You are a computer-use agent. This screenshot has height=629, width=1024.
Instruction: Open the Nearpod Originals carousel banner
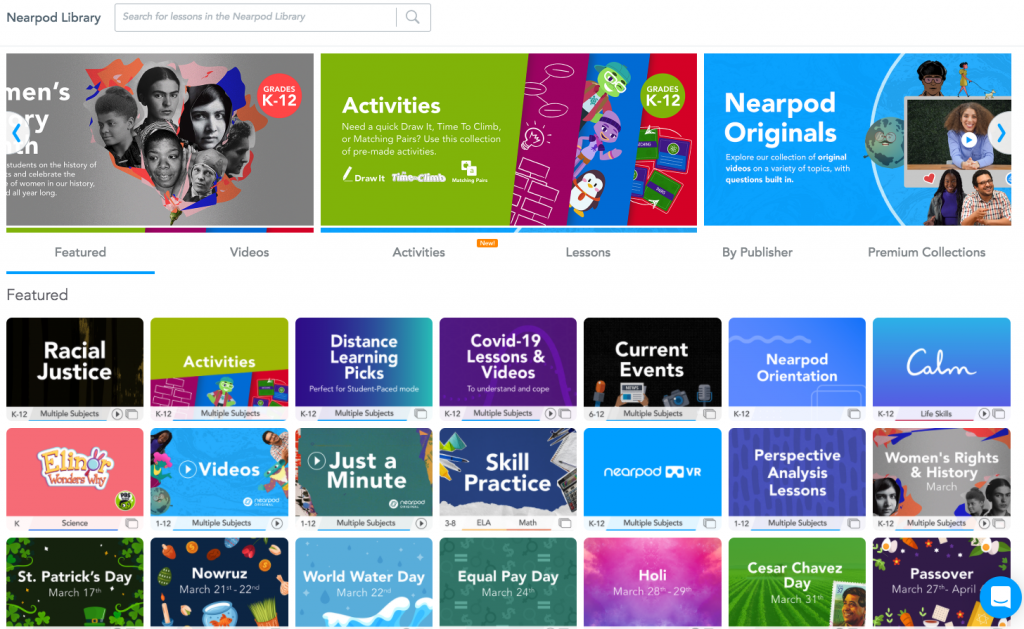point(857,140)
